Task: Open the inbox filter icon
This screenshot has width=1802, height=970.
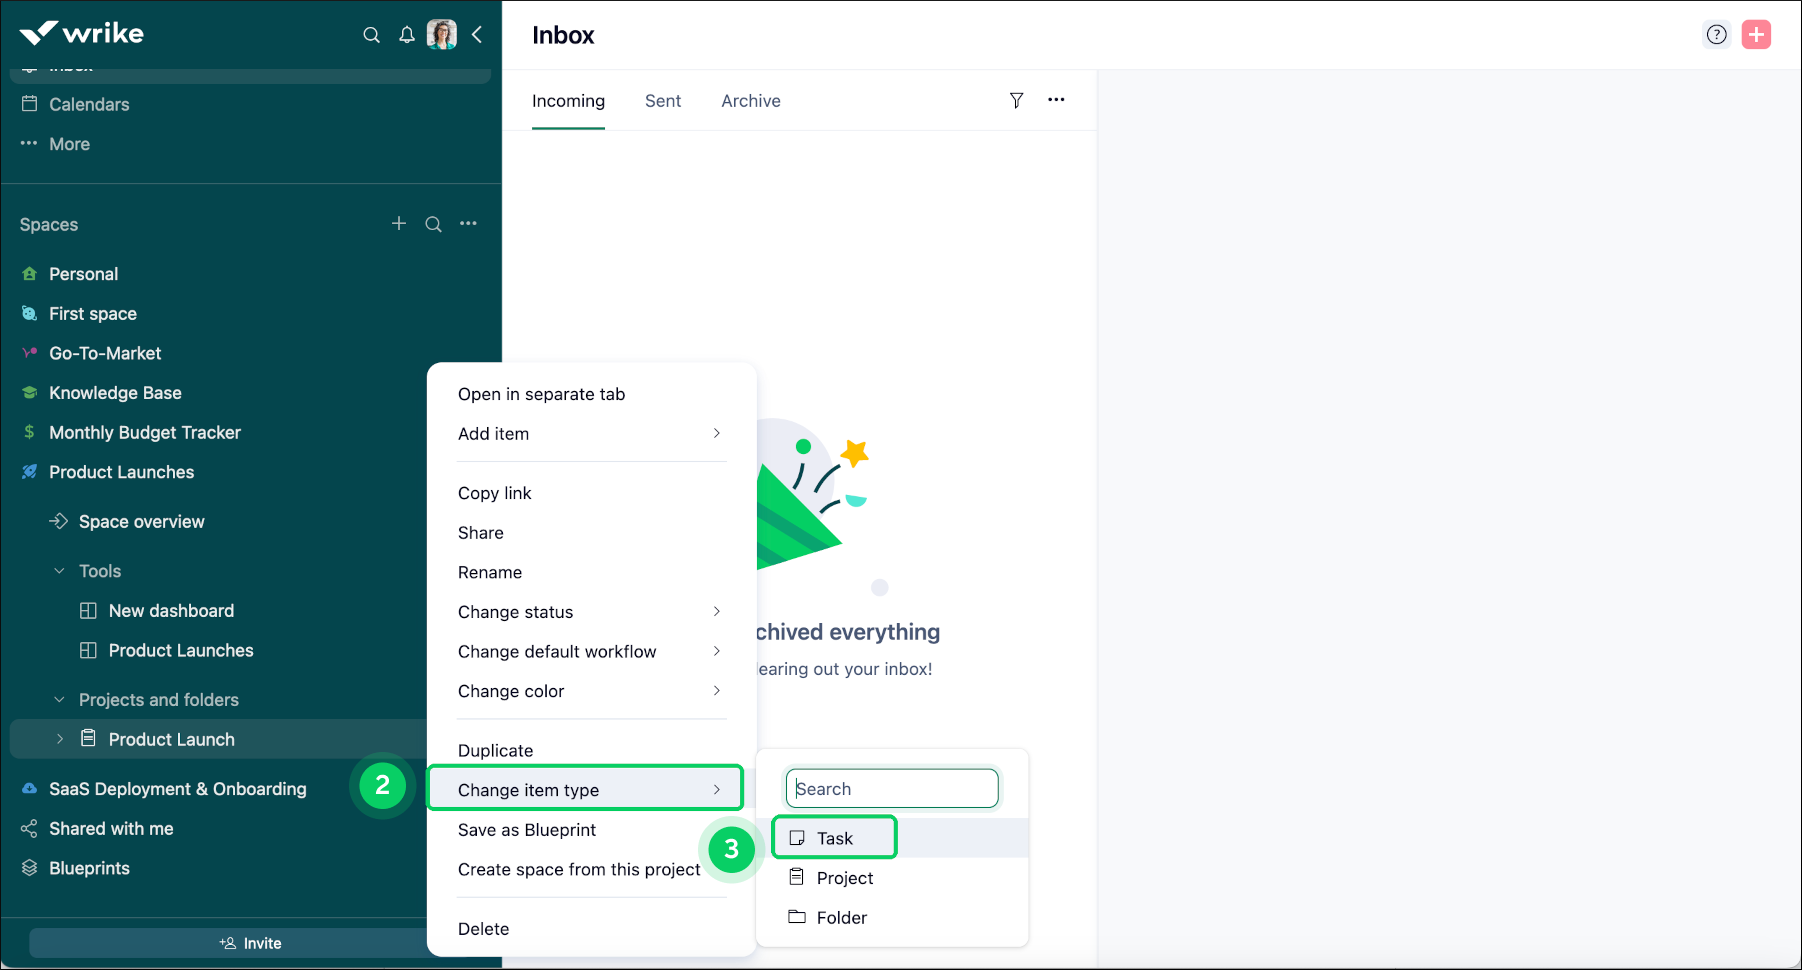Action: click(x=1016, y=100)
